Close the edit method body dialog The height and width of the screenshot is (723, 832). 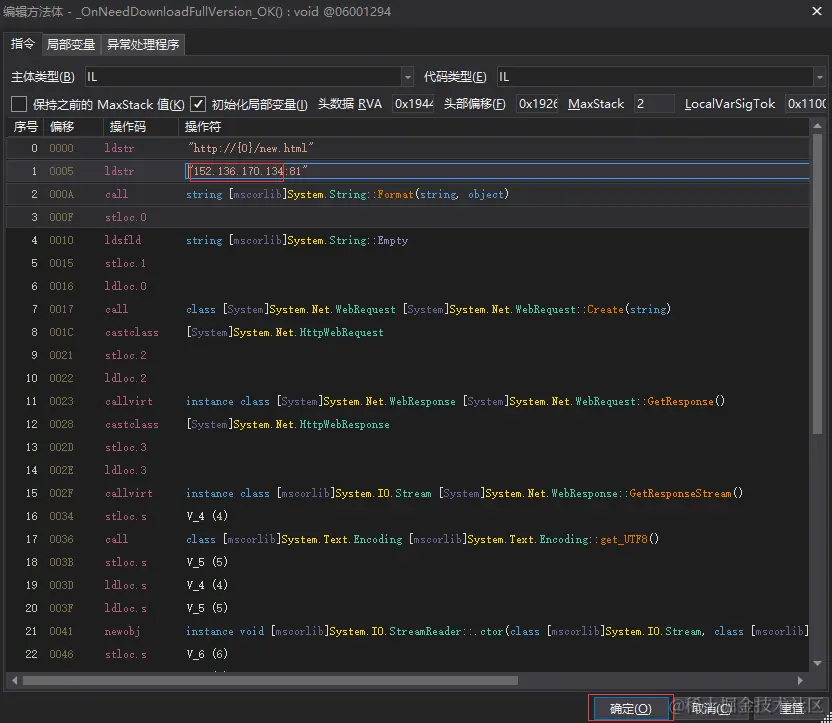[x=815, y=12]
